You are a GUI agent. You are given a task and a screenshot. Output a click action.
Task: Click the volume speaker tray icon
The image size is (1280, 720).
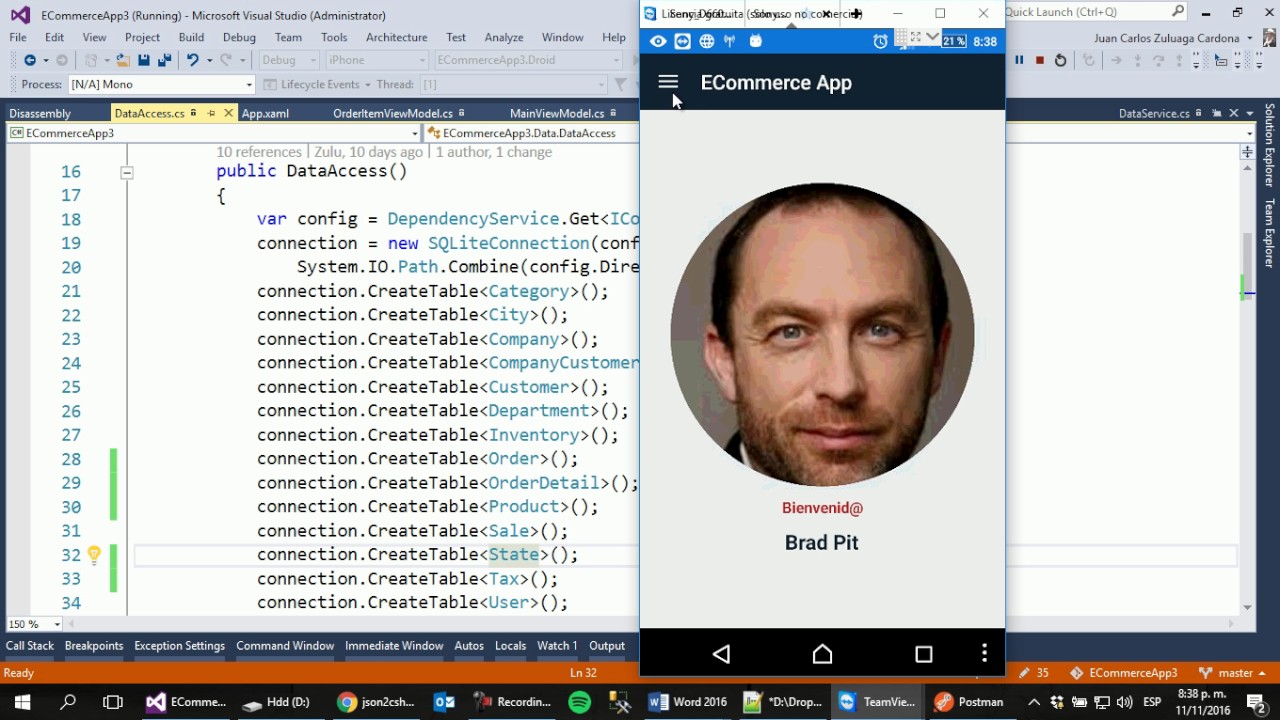[x=1125, y=702]
